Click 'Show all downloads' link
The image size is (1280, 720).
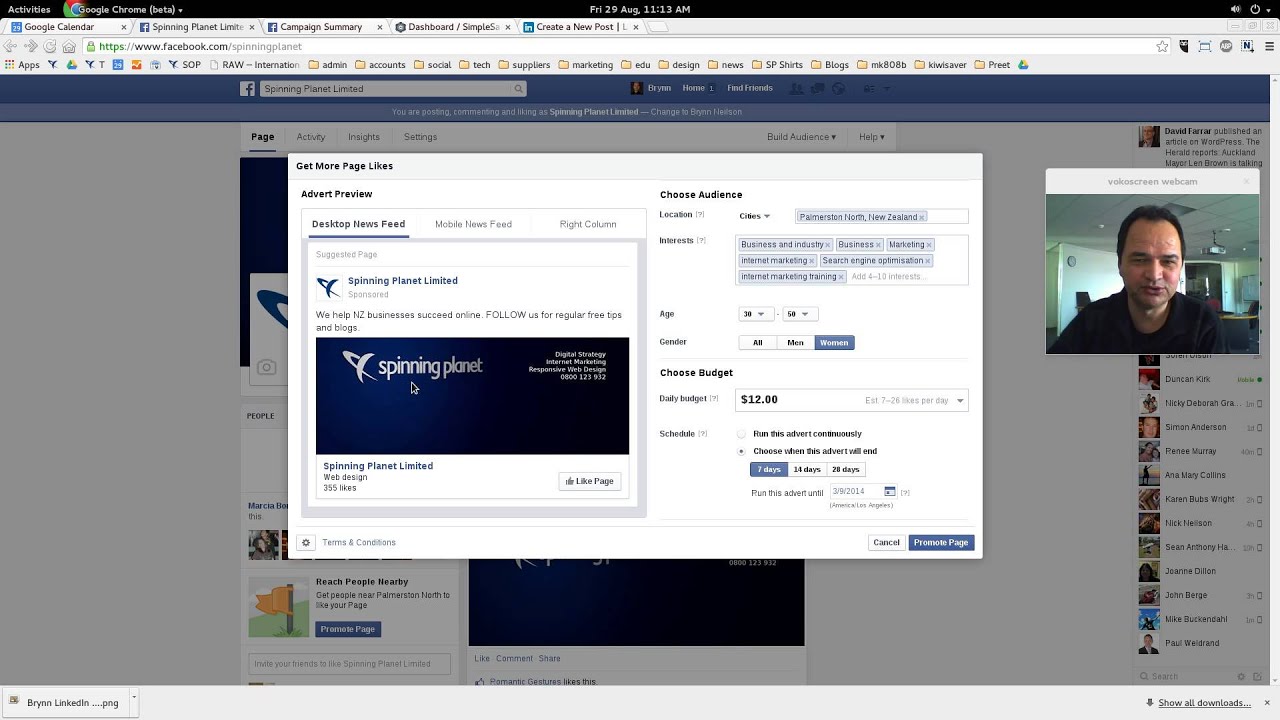coord(1204,703)
